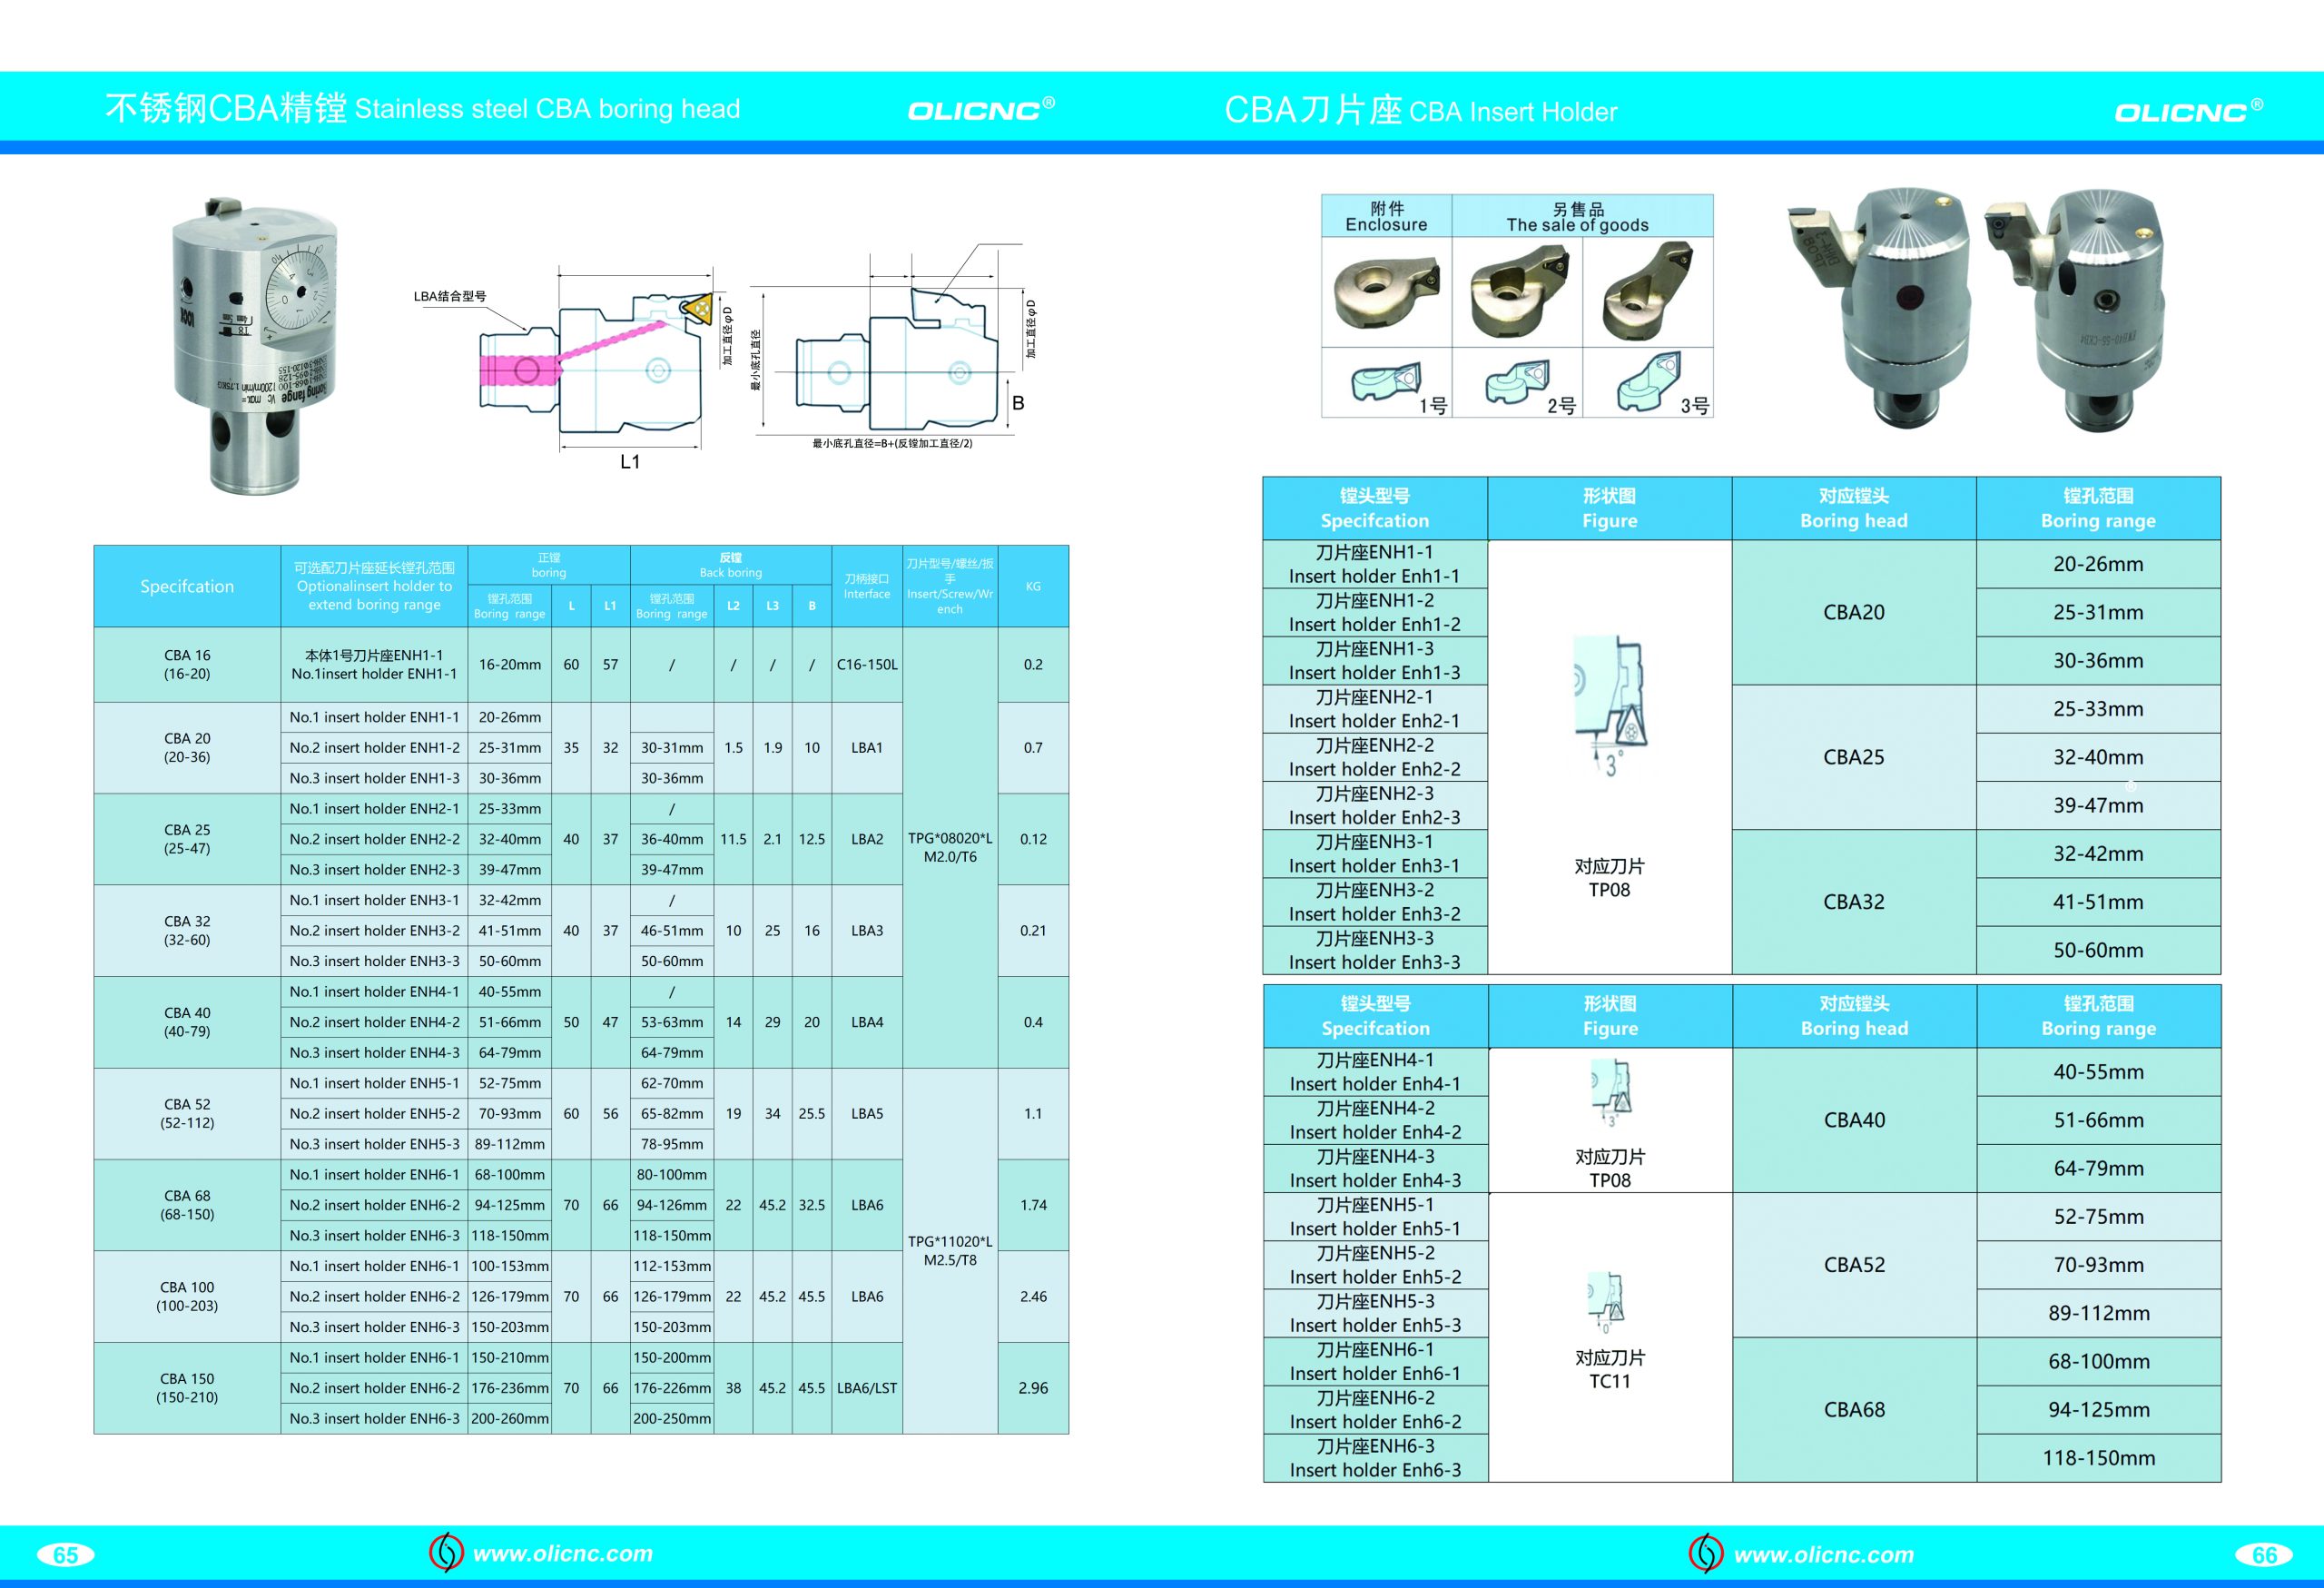Select the 3号 insert holder drawing

tap(1649, 381)
